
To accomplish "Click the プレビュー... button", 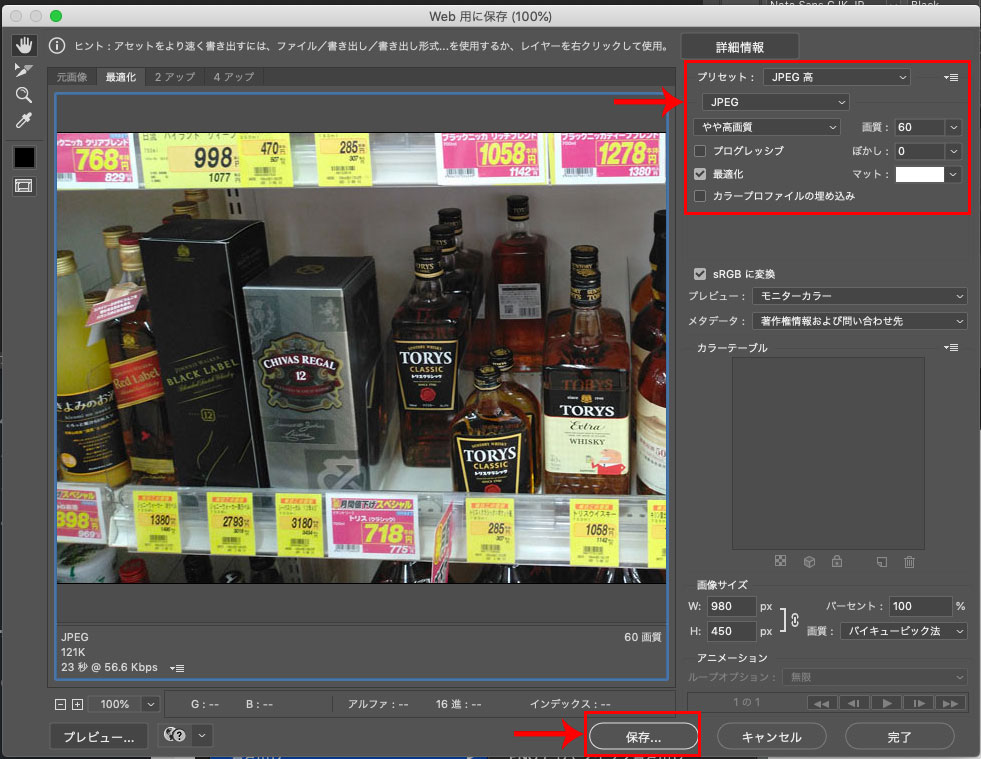I will 98,736.
